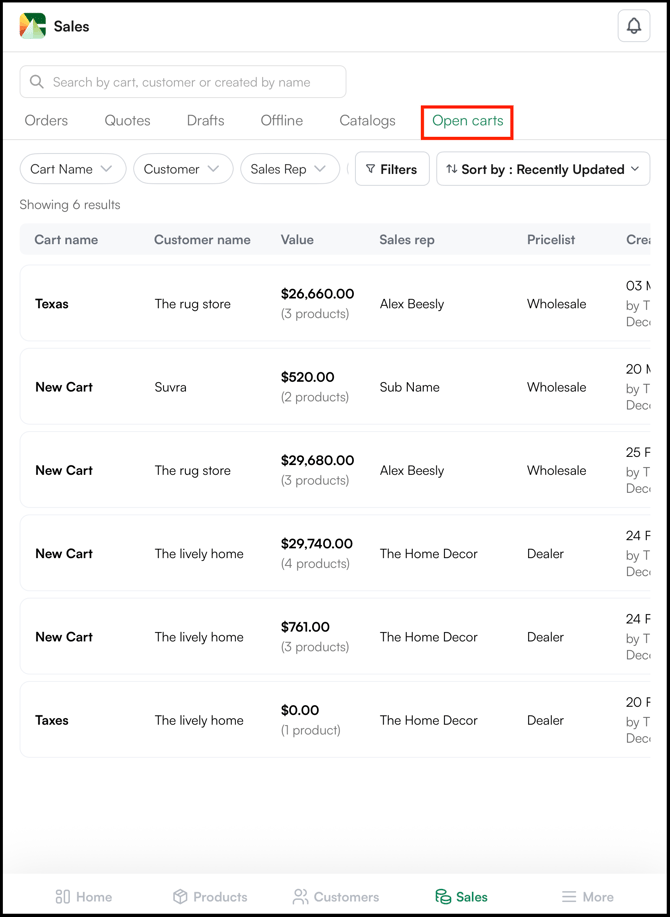Focus the cart search field
Screen dimensions: 670x917
[x=183, y=82]
